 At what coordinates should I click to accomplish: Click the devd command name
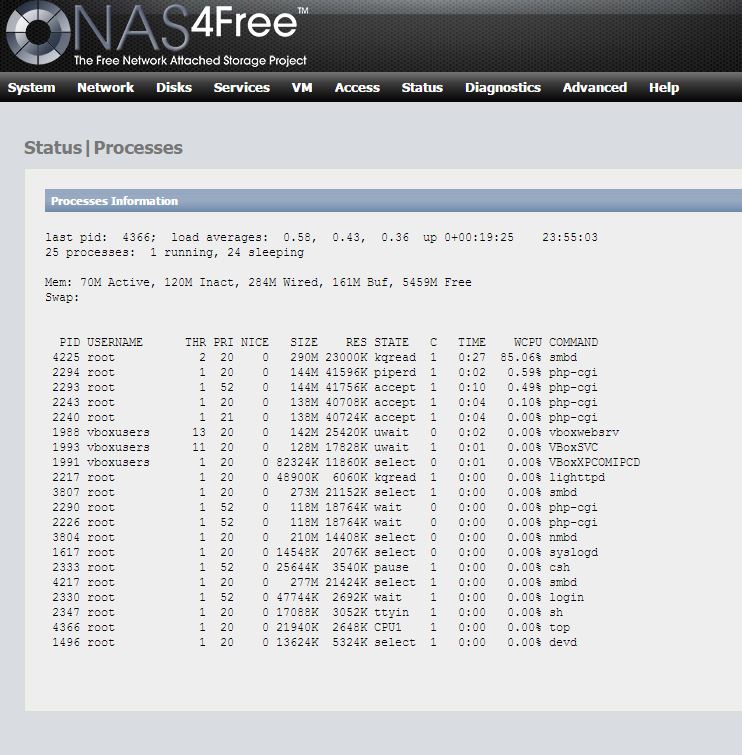[563, 642]
